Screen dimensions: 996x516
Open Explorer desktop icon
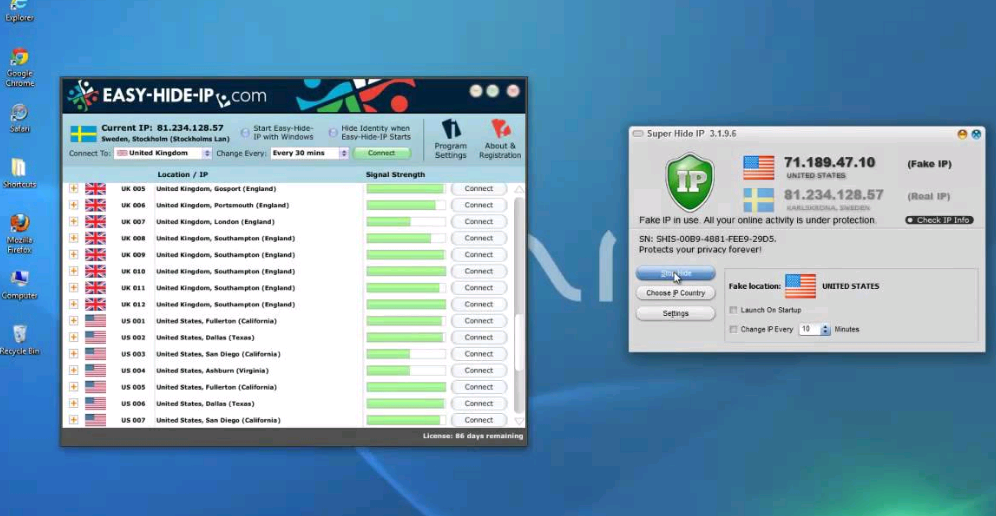(x=20, y=11)
